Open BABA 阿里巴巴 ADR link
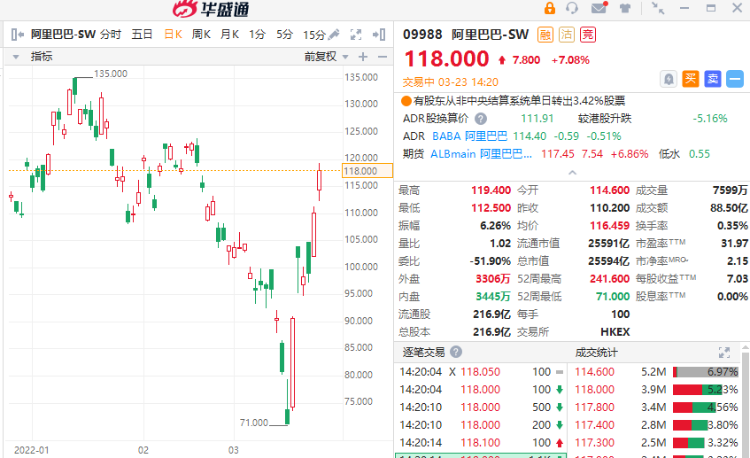 pyautogui.click(x=469, y=136)
